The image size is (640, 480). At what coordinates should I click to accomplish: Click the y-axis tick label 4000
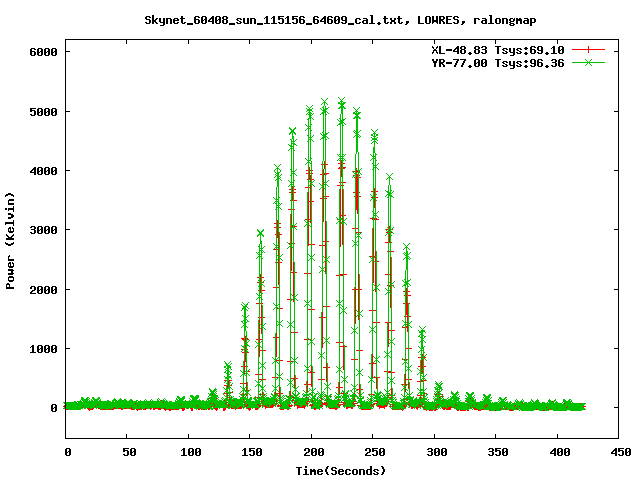coord(43,171)
